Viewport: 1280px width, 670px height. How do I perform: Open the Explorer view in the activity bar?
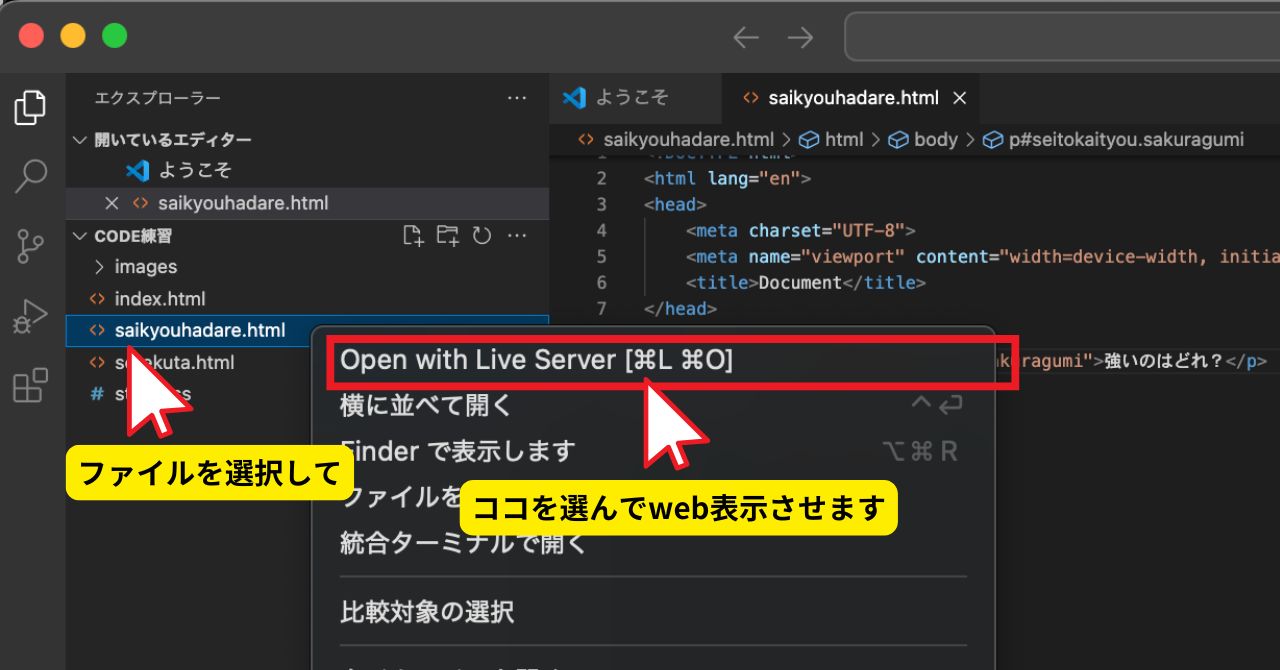(31, 108)
